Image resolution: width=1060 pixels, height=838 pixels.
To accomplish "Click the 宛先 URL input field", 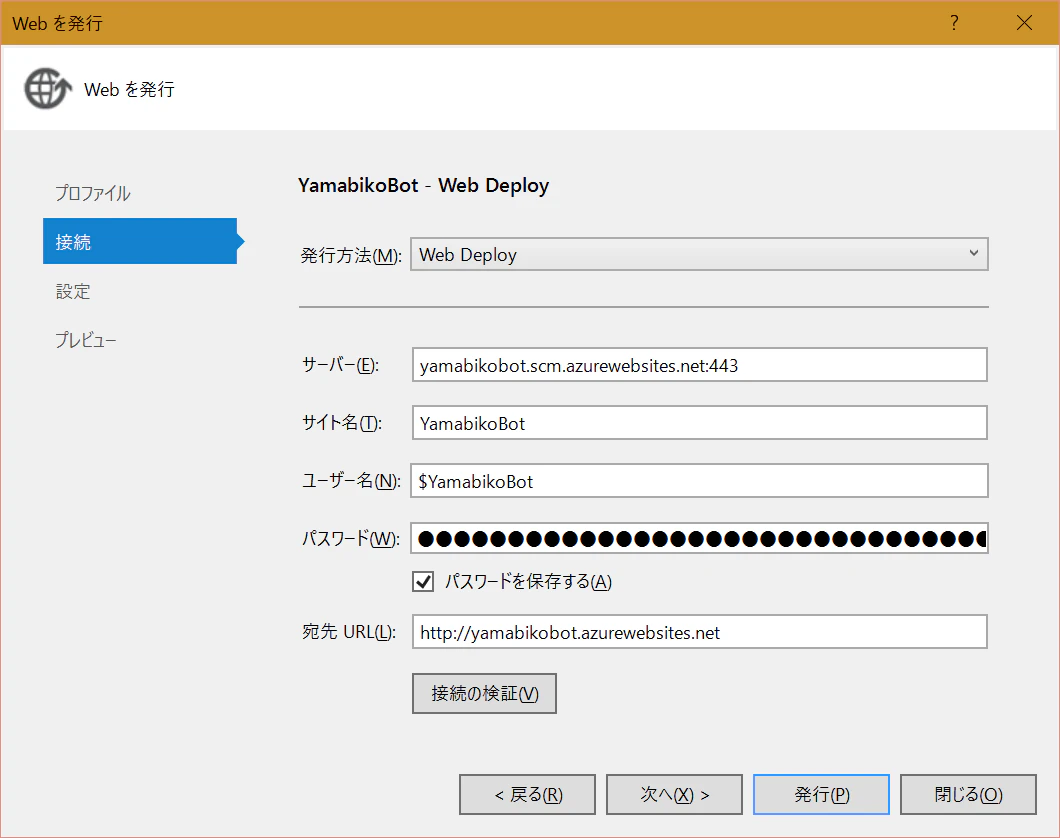I will 700,632.
